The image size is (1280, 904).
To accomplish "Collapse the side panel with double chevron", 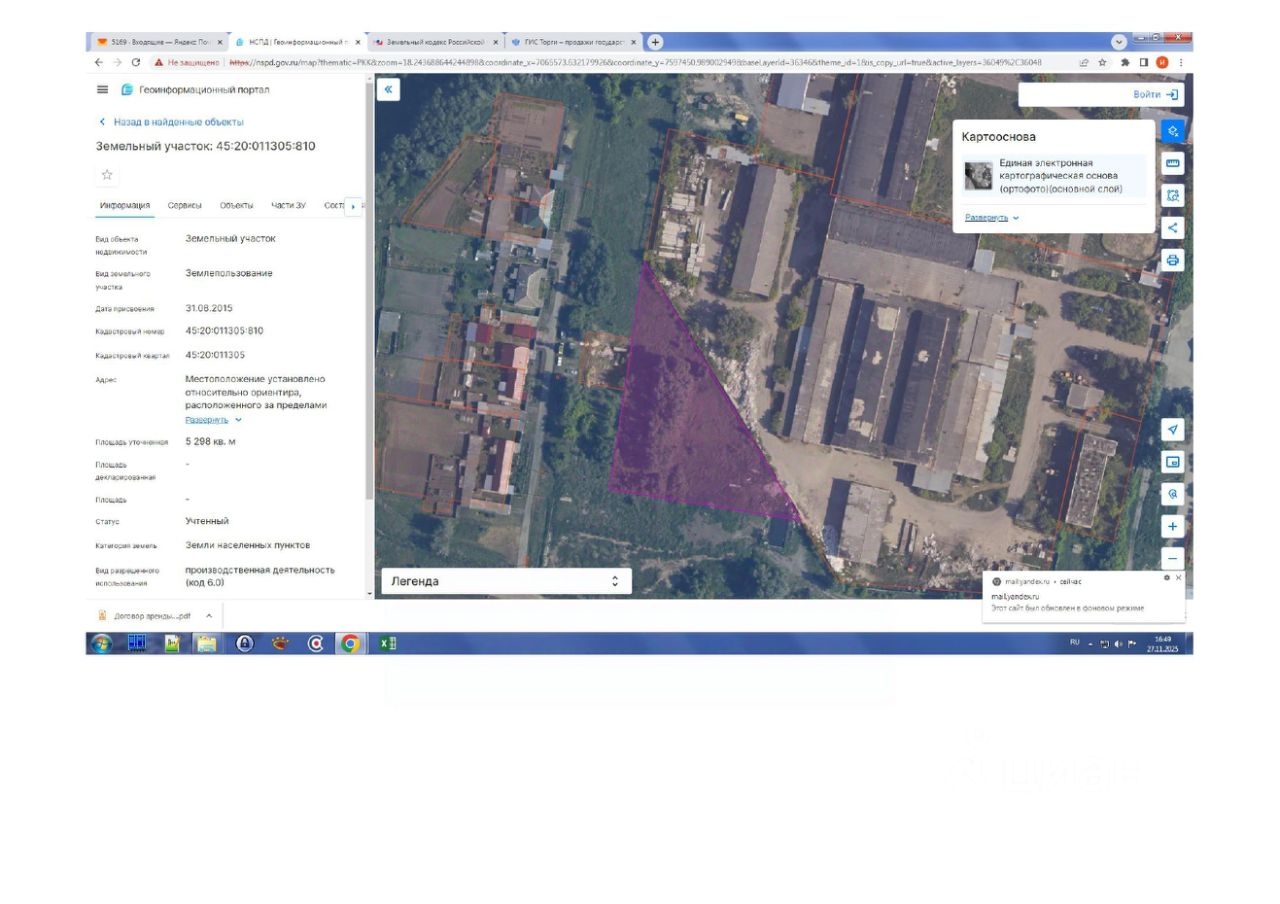I will click(x=388, y=90).
